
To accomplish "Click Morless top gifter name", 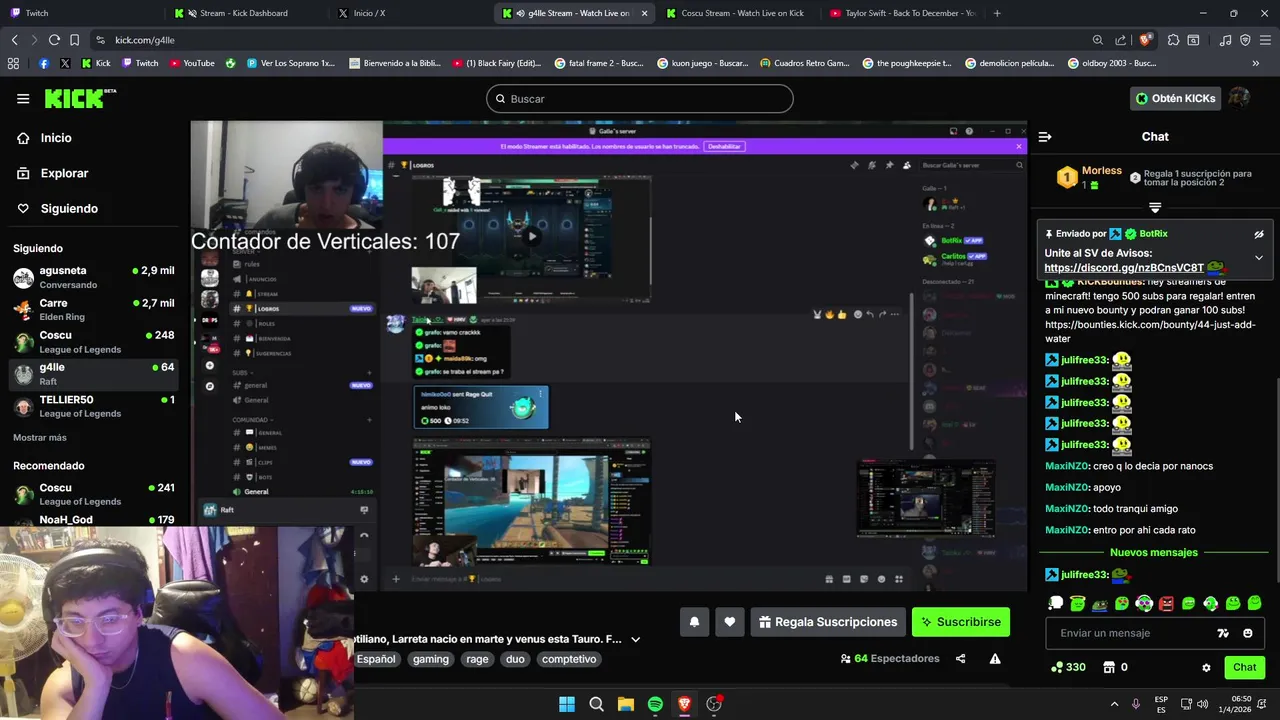I will [1102, 171].
